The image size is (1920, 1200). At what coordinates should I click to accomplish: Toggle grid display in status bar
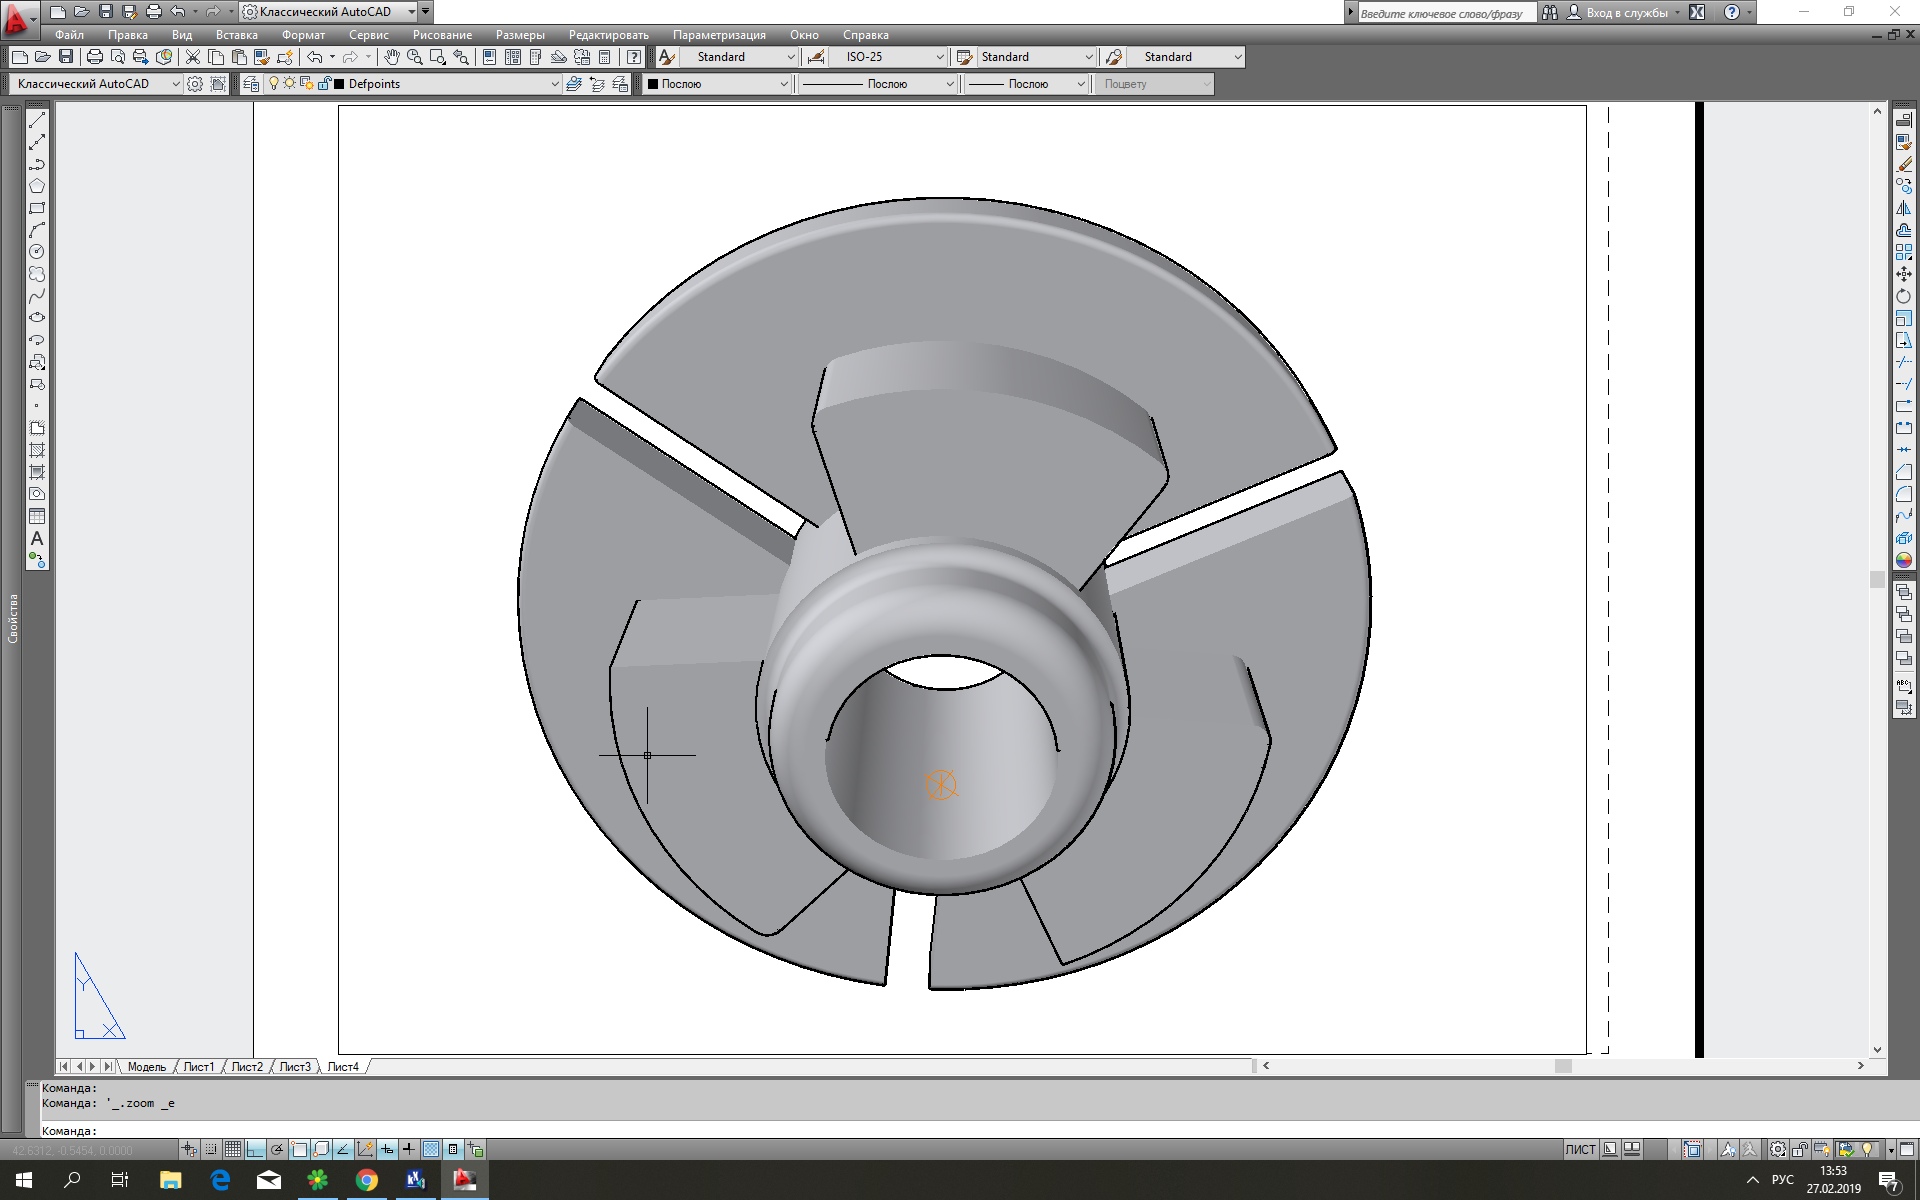233,1149
